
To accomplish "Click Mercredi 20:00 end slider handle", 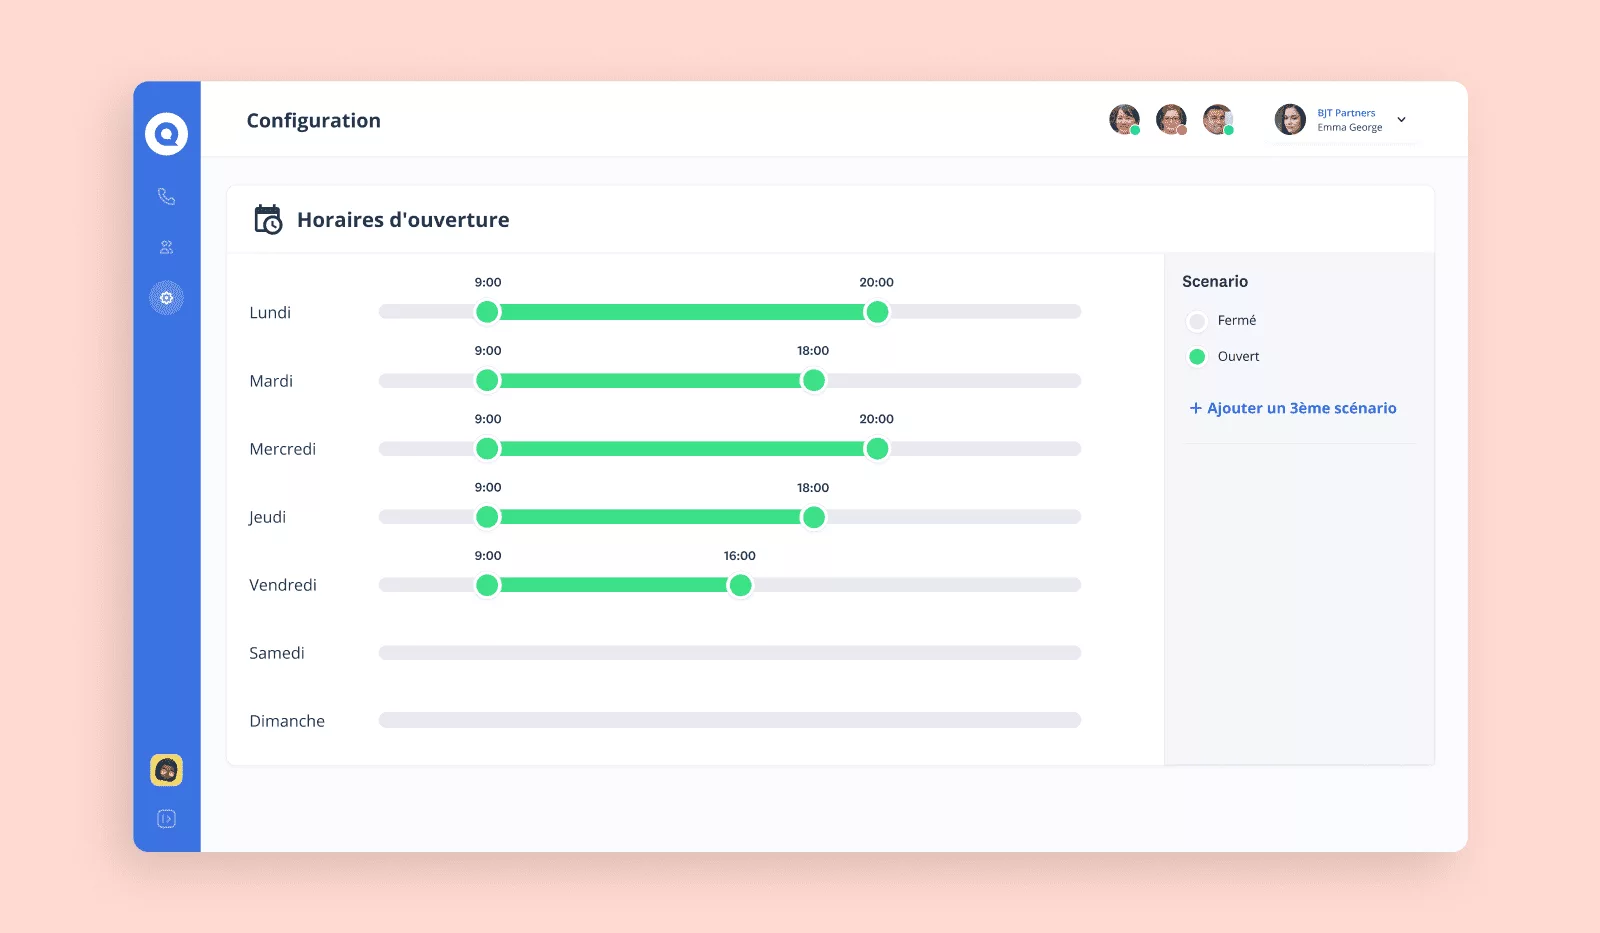I will (x=877, y=449).
